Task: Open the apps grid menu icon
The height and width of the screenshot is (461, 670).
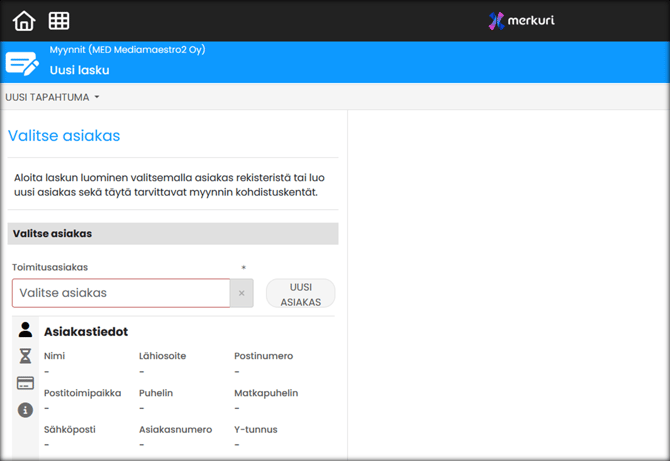Action: point(59,20)
